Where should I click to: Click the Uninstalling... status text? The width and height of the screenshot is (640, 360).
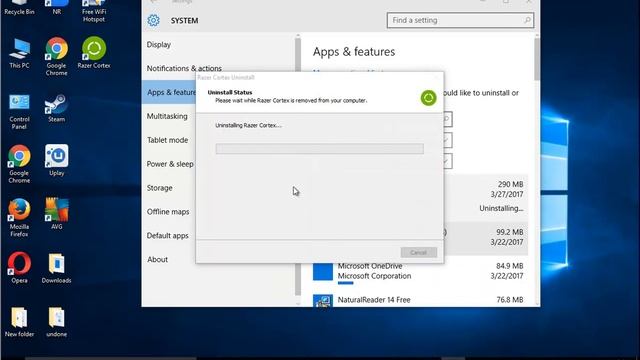[501, 208]
